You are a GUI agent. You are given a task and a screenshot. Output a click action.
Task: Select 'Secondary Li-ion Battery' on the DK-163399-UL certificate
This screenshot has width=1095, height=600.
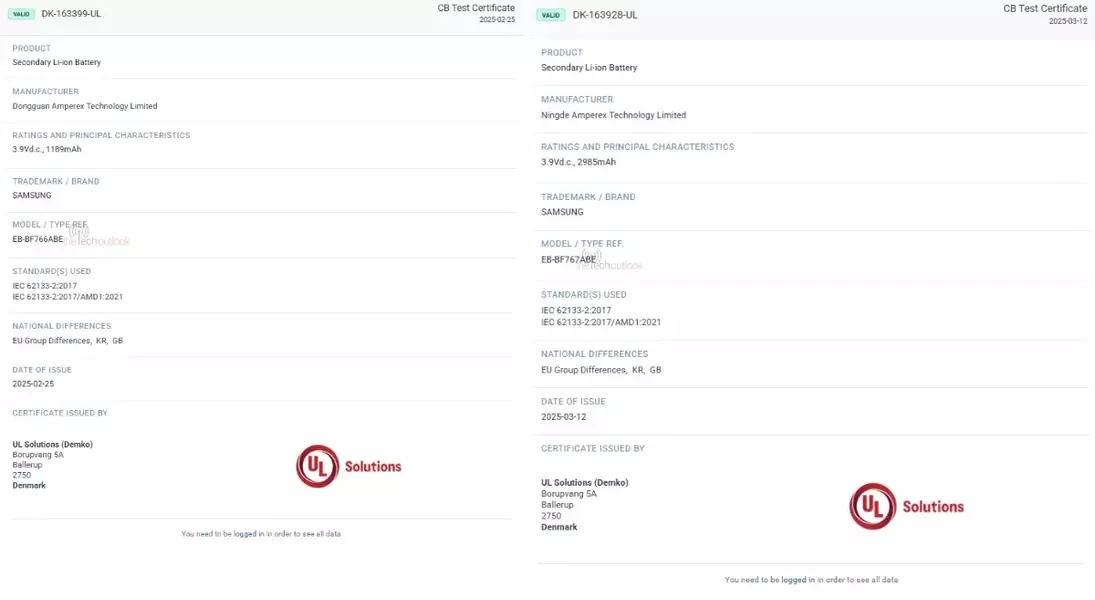click(57, 62)
